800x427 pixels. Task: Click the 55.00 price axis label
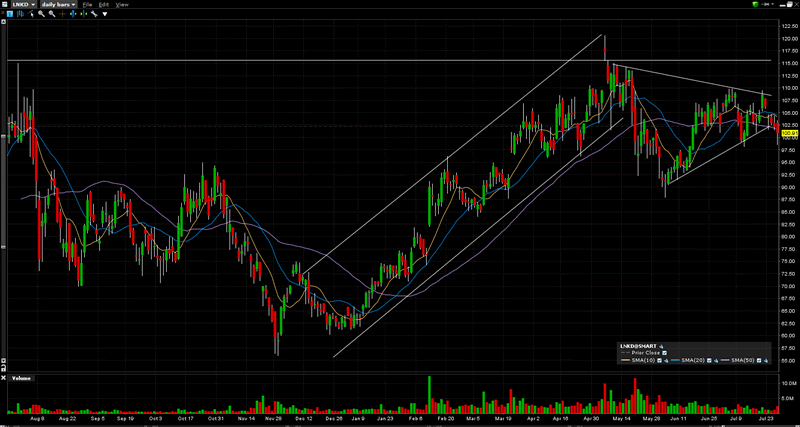[789, 361]
